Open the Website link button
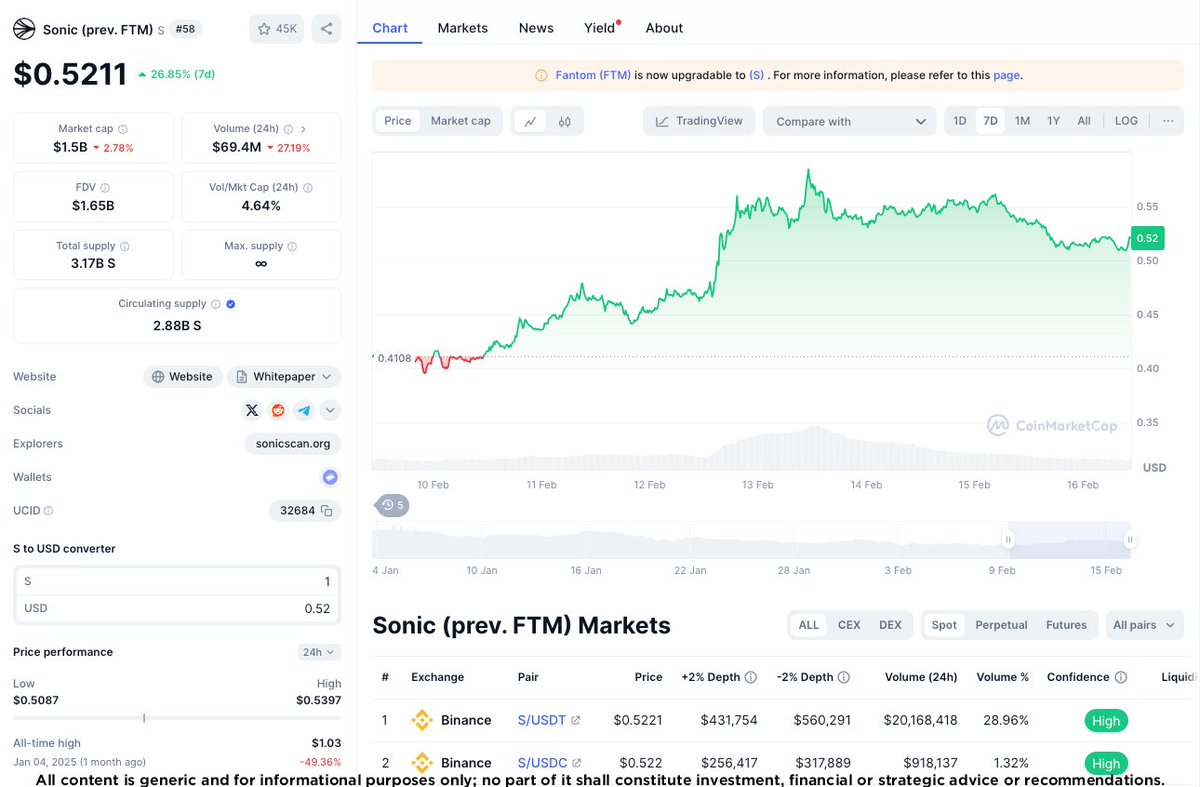Image resolution: width=1200 pixels, height=787 pixels. [182, 377]
